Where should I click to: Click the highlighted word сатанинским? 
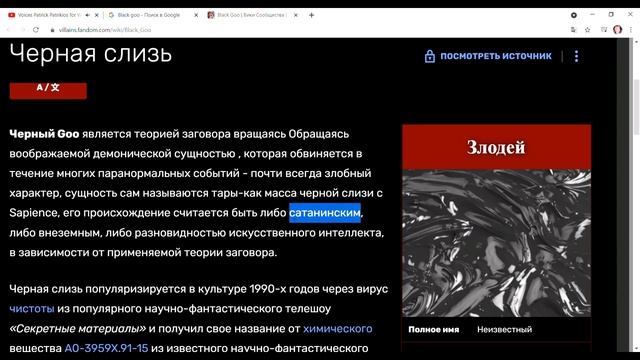pyautogui.click(x=325, y=213)
